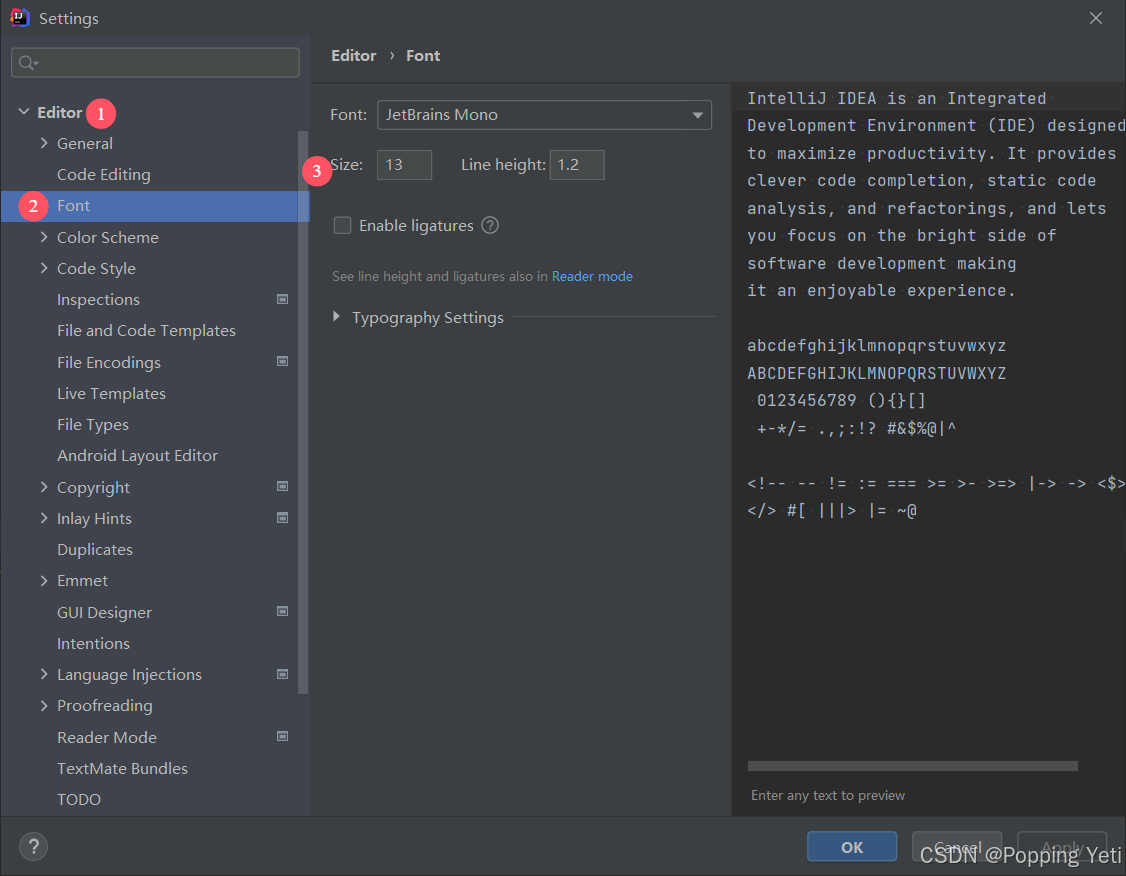Click preview line 'abcdefghijklmnopqrstuvwxyz'
The image size is (1126, 876).
pyautogui.click(x=876, y=345)
